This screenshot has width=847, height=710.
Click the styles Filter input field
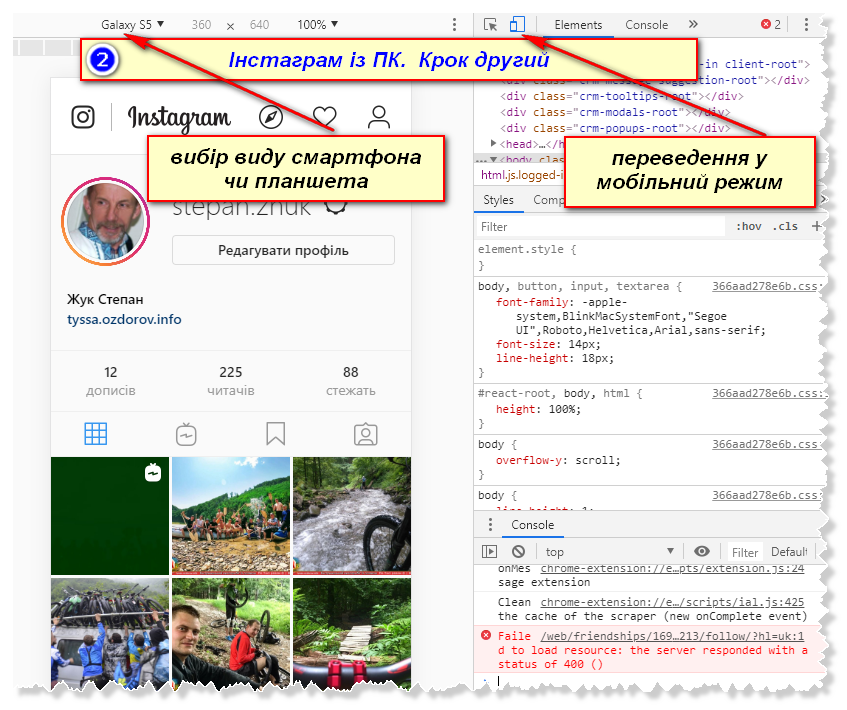[601, 226]
